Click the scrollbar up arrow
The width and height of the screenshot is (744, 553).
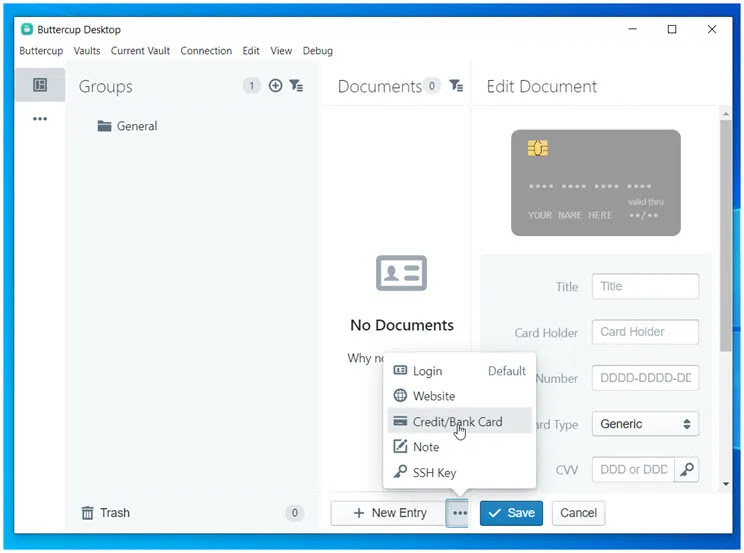pyautogui.click(x=725, y=114)
